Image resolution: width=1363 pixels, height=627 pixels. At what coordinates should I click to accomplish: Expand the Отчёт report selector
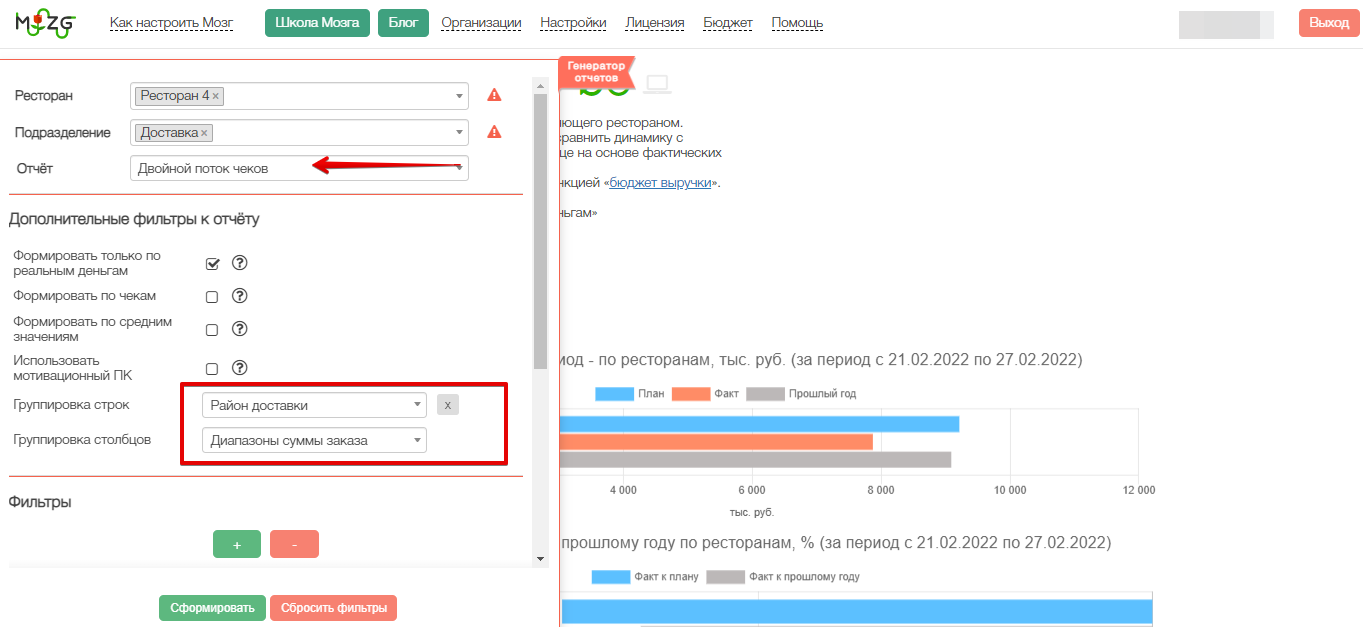tap(299, 168)
